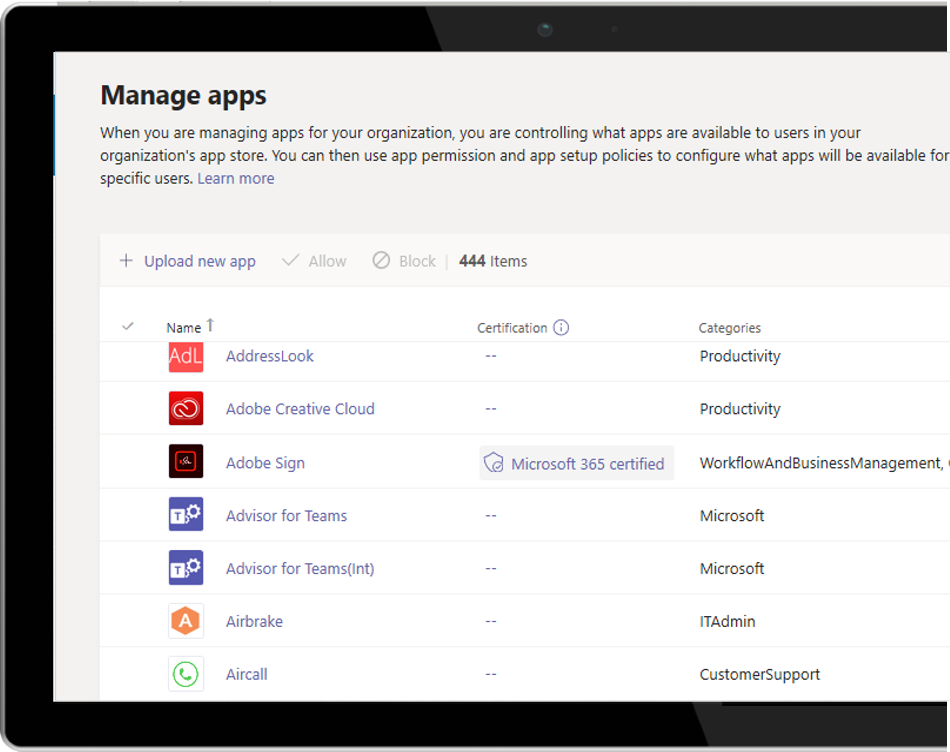The image size is (950, 752).
Task: Toggle the select-all checkmark in header
Action: click(128, 326)
